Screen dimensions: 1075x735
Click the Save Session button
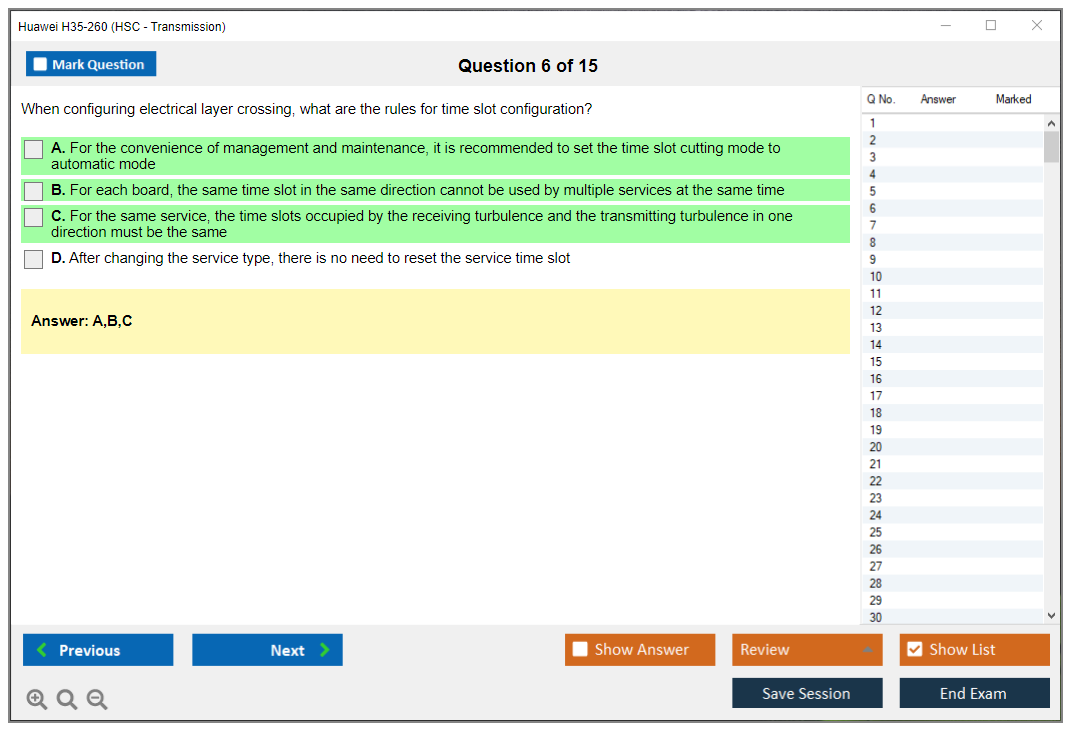pos(807,693)
